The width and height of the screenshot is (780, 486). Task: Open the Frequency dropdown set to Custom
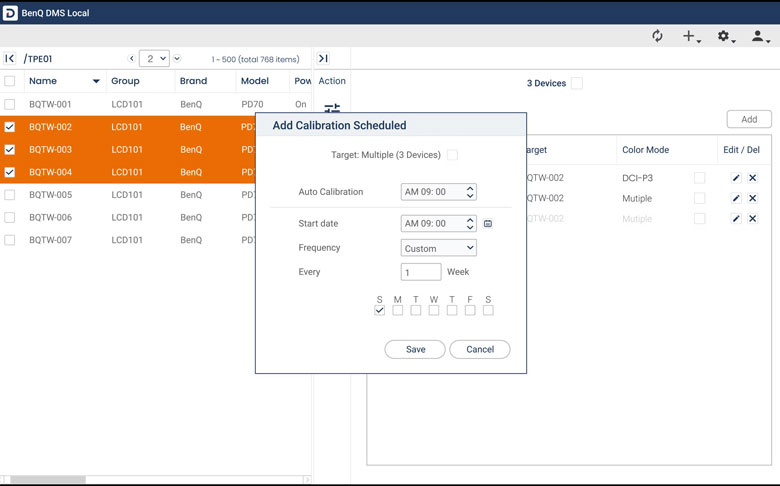pyautogui.click(x=439, y=248)
